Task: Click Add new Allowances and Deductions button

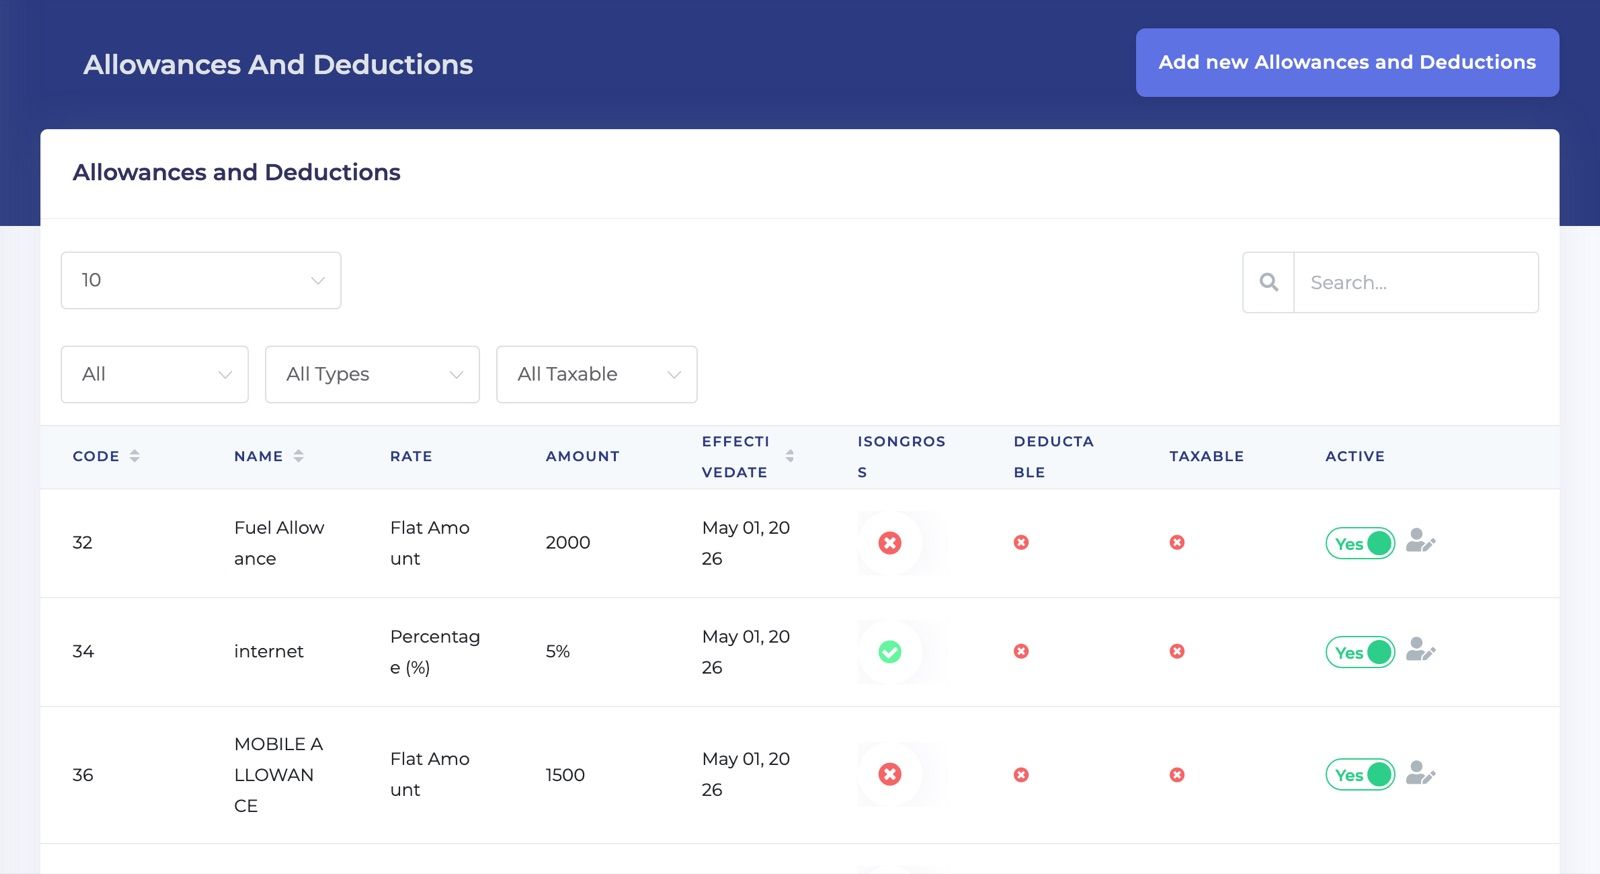Action: (x=1347, y=62)
